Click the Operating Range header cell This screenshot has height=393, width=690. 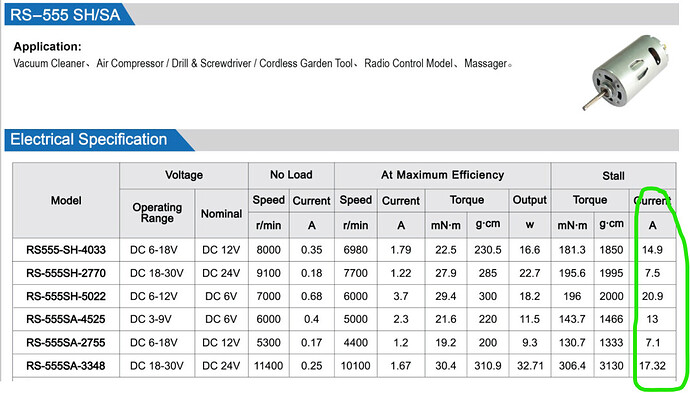(x=157, y=213)
